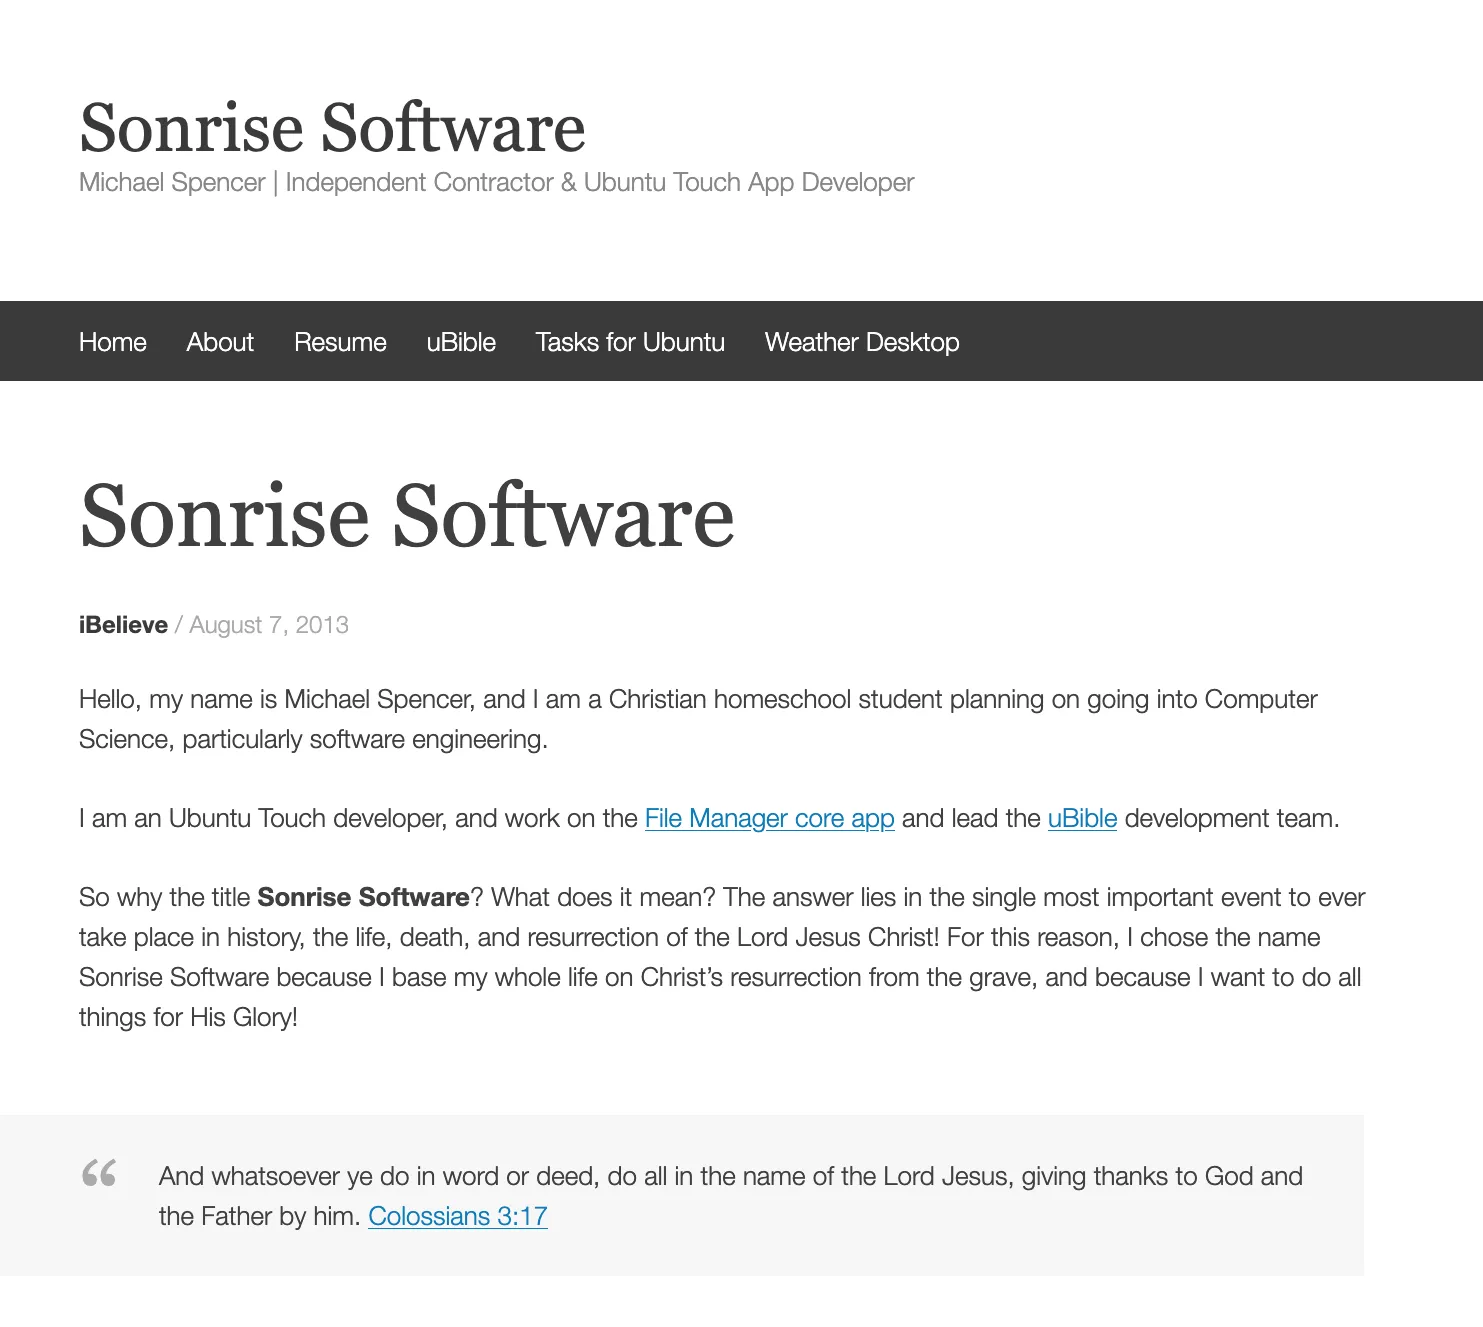Select uBible in the navigation bar
Viewport: 1483px width, 1327px height.
[461, 342]
